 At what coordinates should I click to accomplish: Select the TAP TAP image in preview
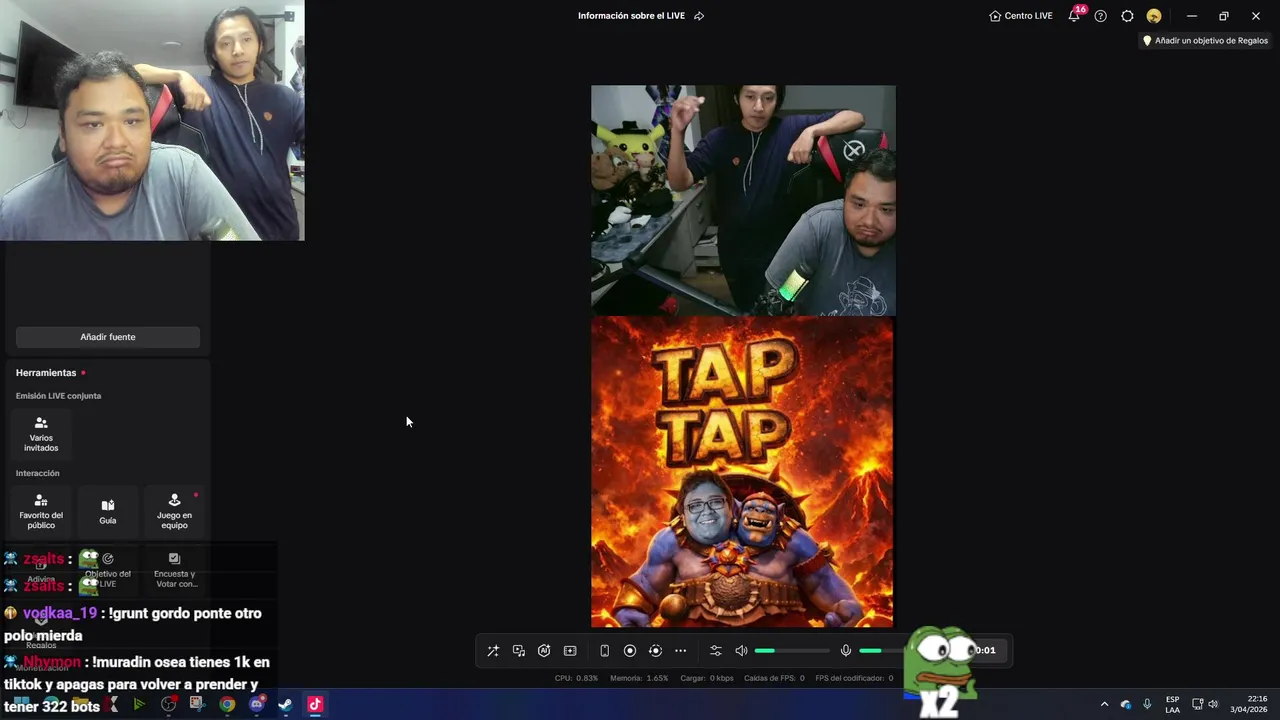(742, 472)
